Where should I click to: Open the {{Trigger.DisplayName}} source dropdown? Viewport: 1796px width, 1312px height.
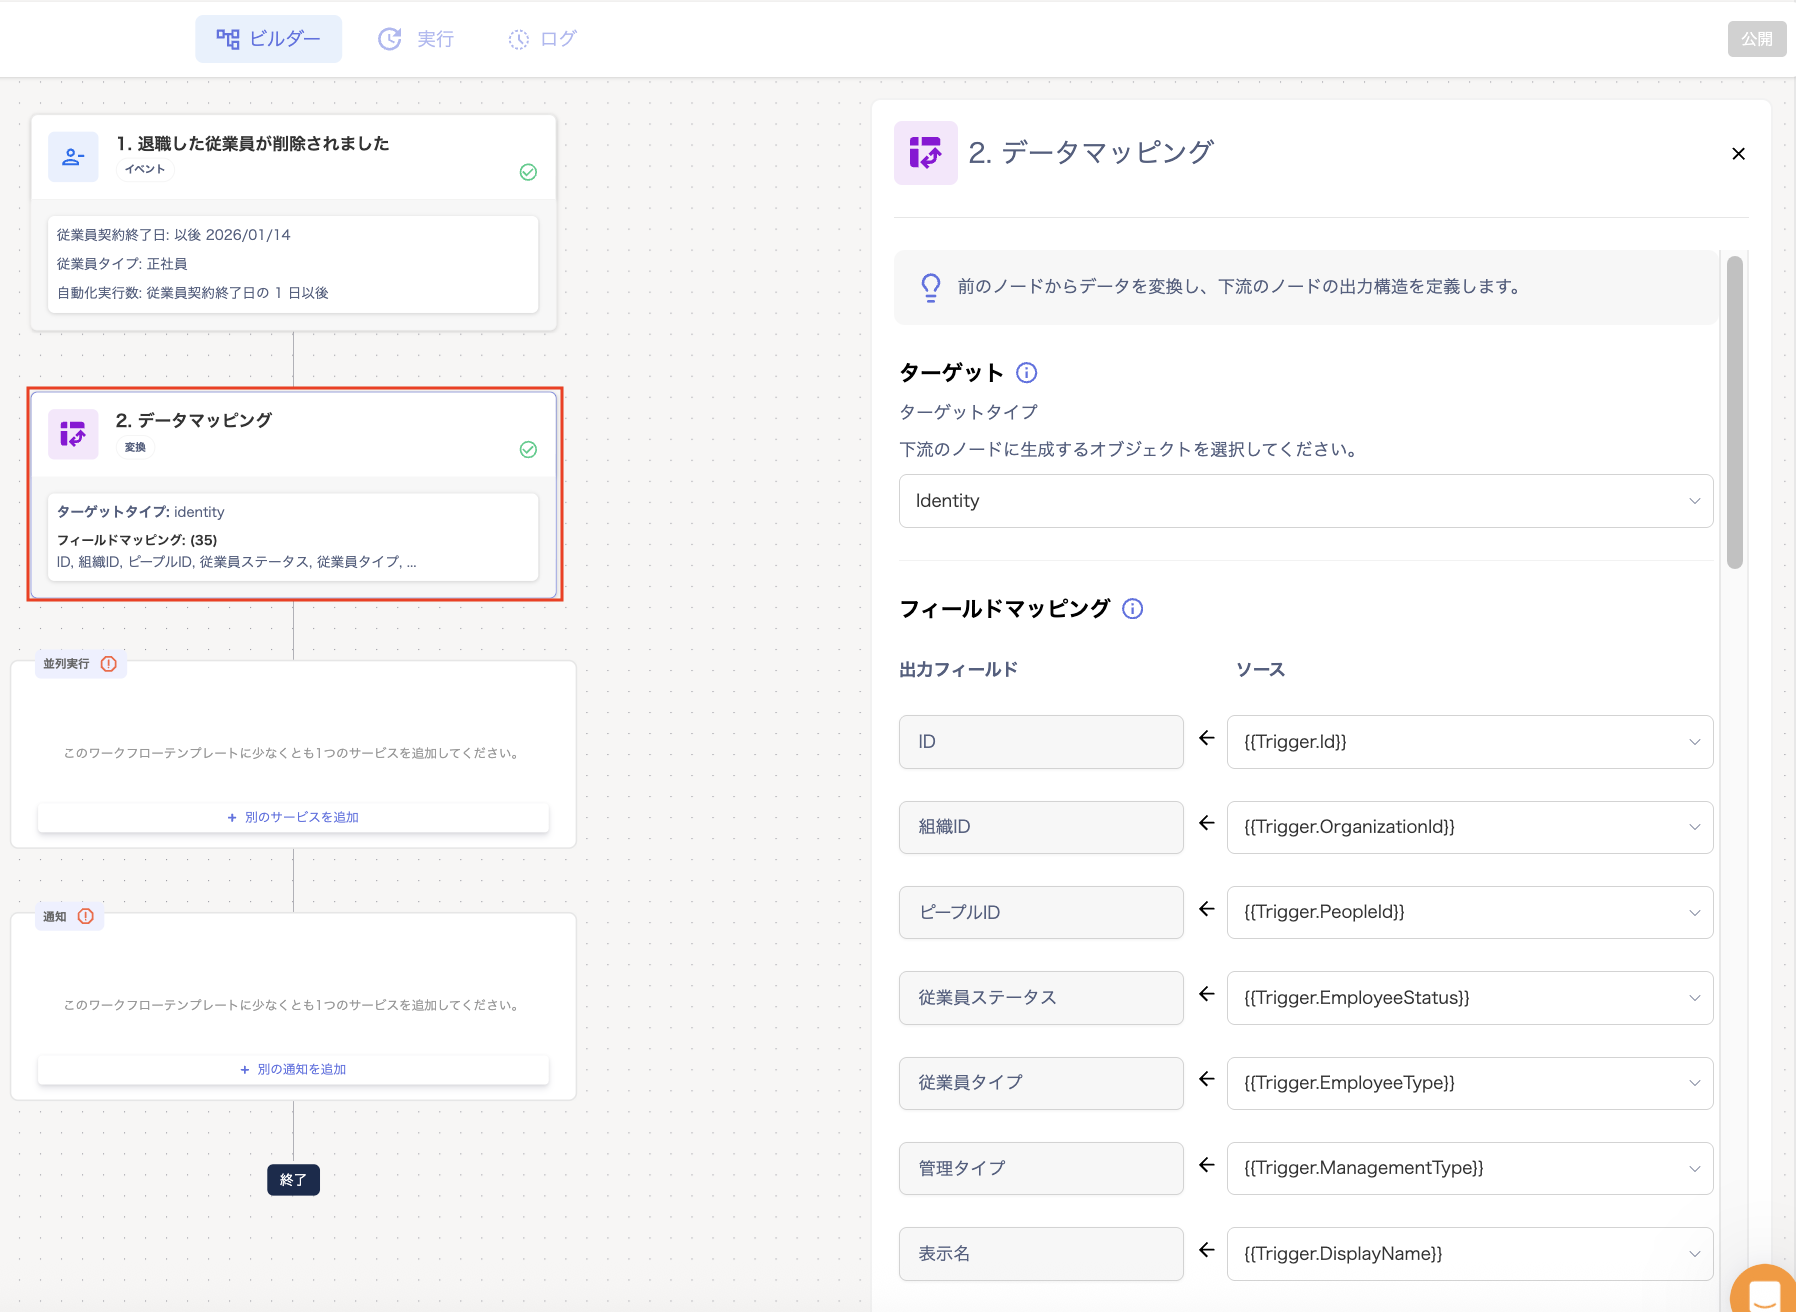[x=1470, y=1254]
